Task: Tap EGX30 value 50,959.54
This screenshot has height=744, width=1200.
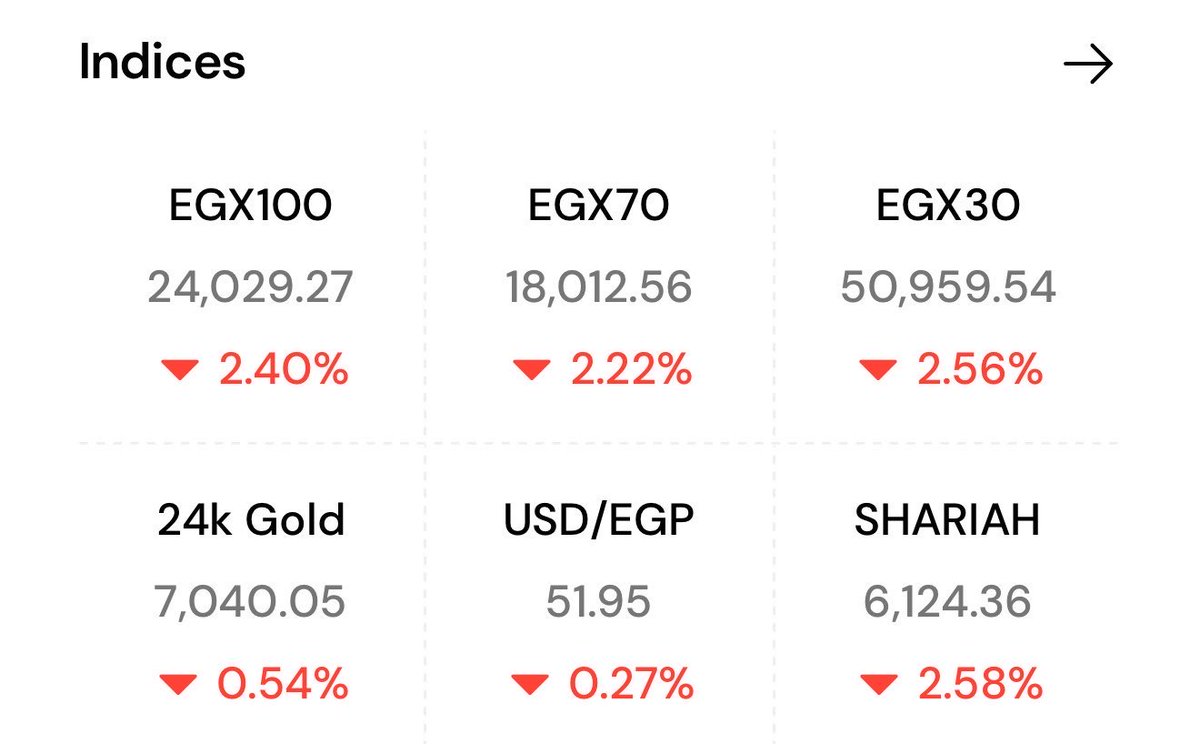Action: [948, 288]
